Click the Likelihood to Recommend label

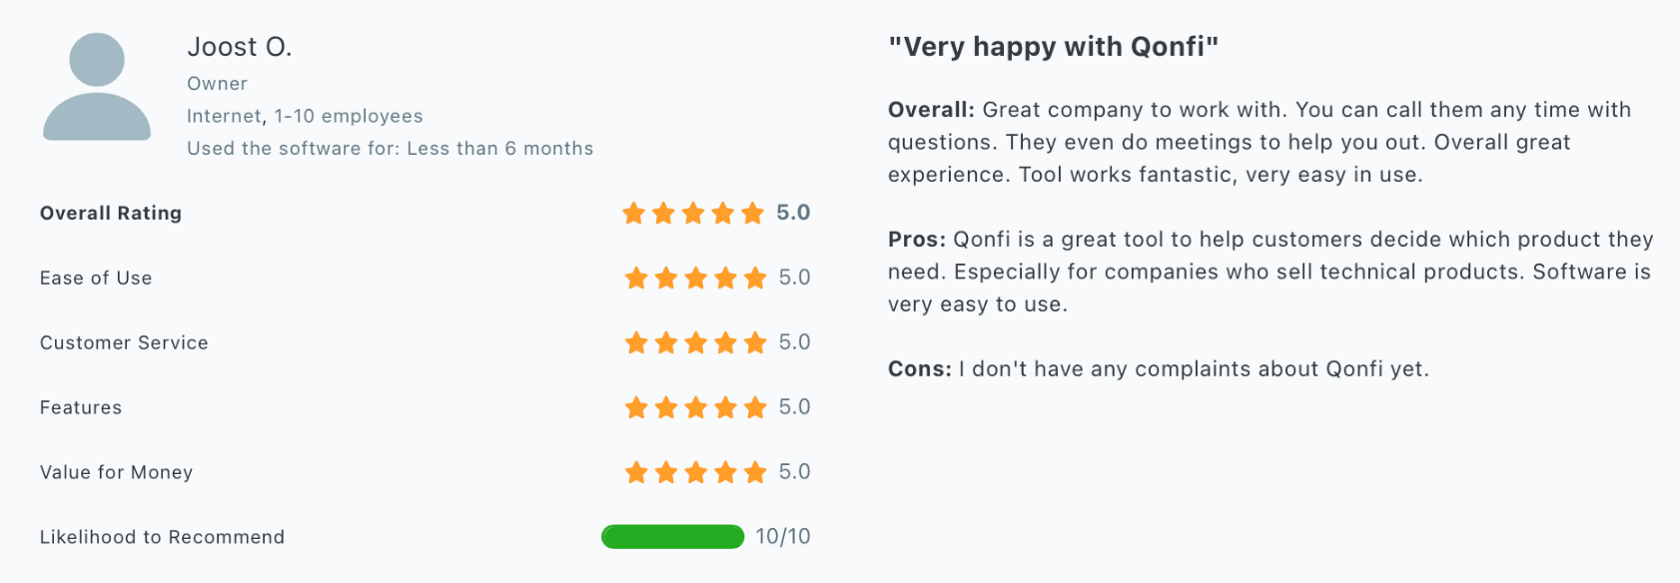click(162, 537)
